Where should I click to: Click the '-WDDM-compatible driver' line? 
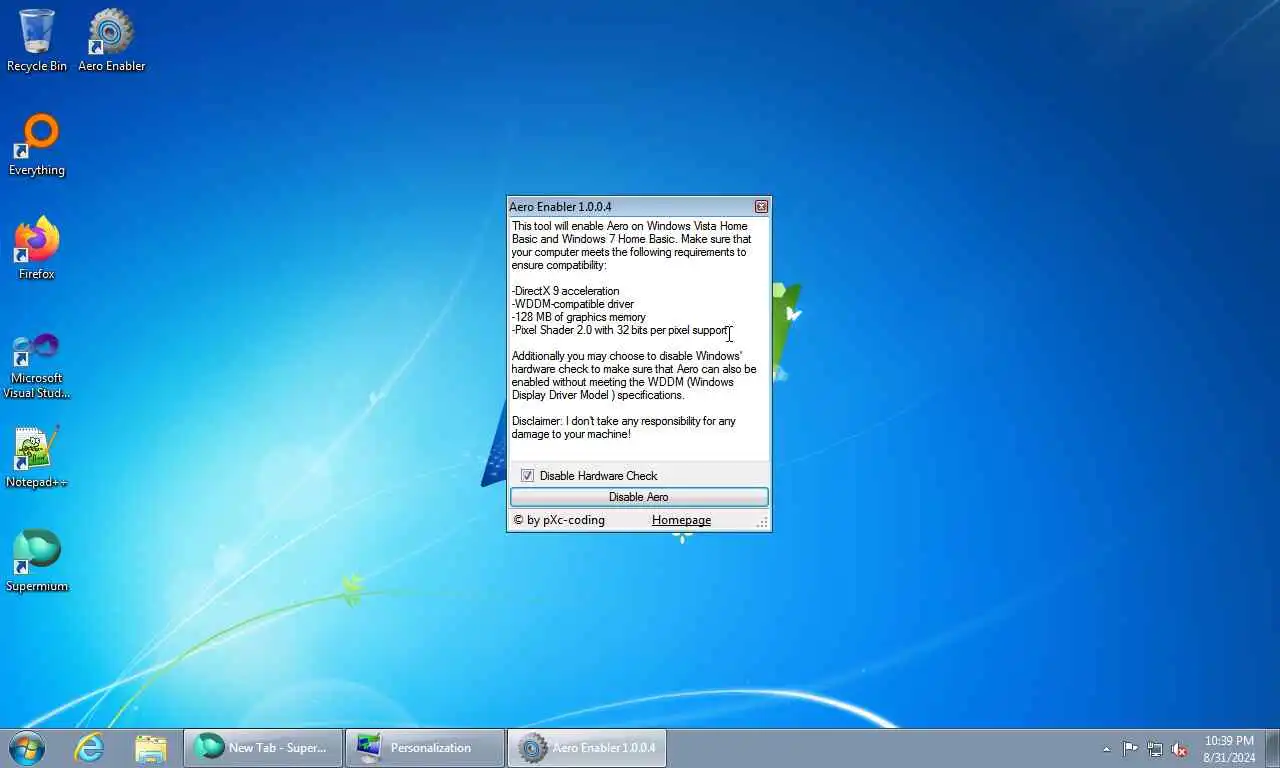coord(573,304)
